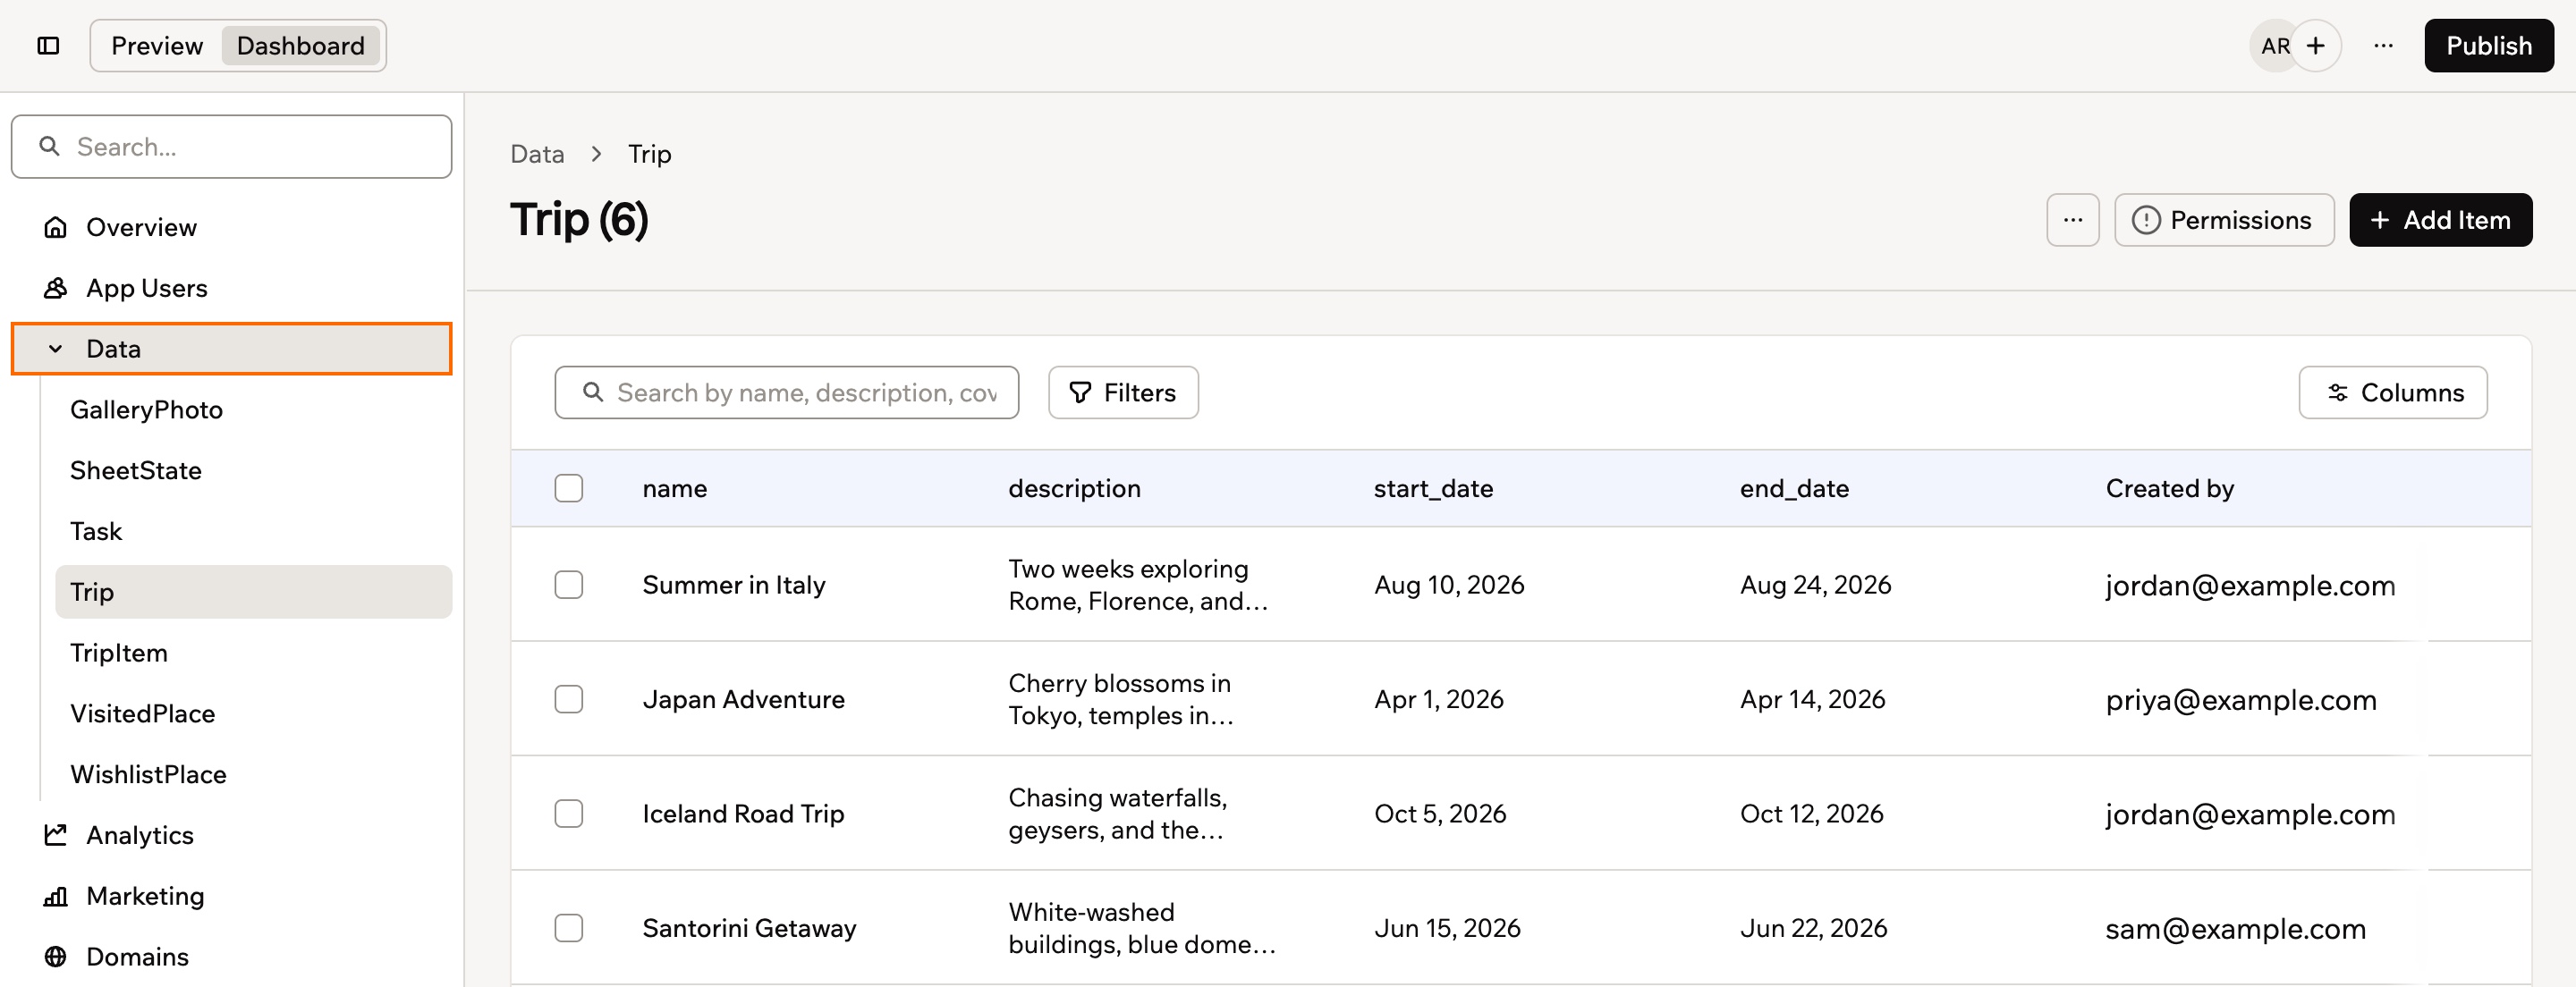2576x987 pixels.
Task: Check the Japan Adventure row checkbox
Action: tap(569, 699)
